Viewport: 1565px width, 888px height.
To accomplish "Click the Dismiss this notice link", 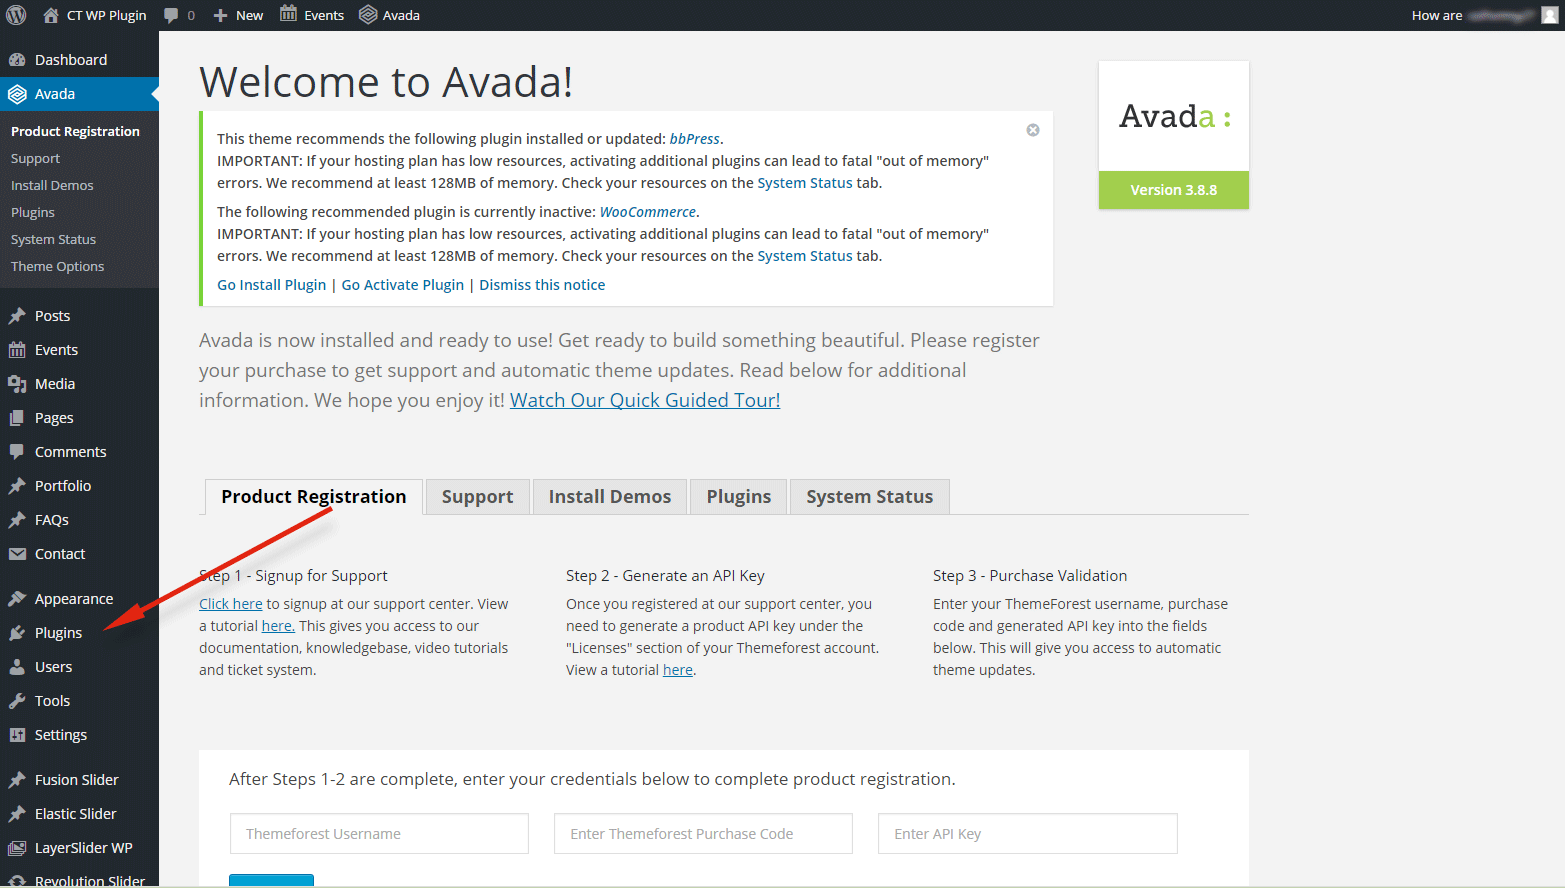I will (x=542, y=285).
